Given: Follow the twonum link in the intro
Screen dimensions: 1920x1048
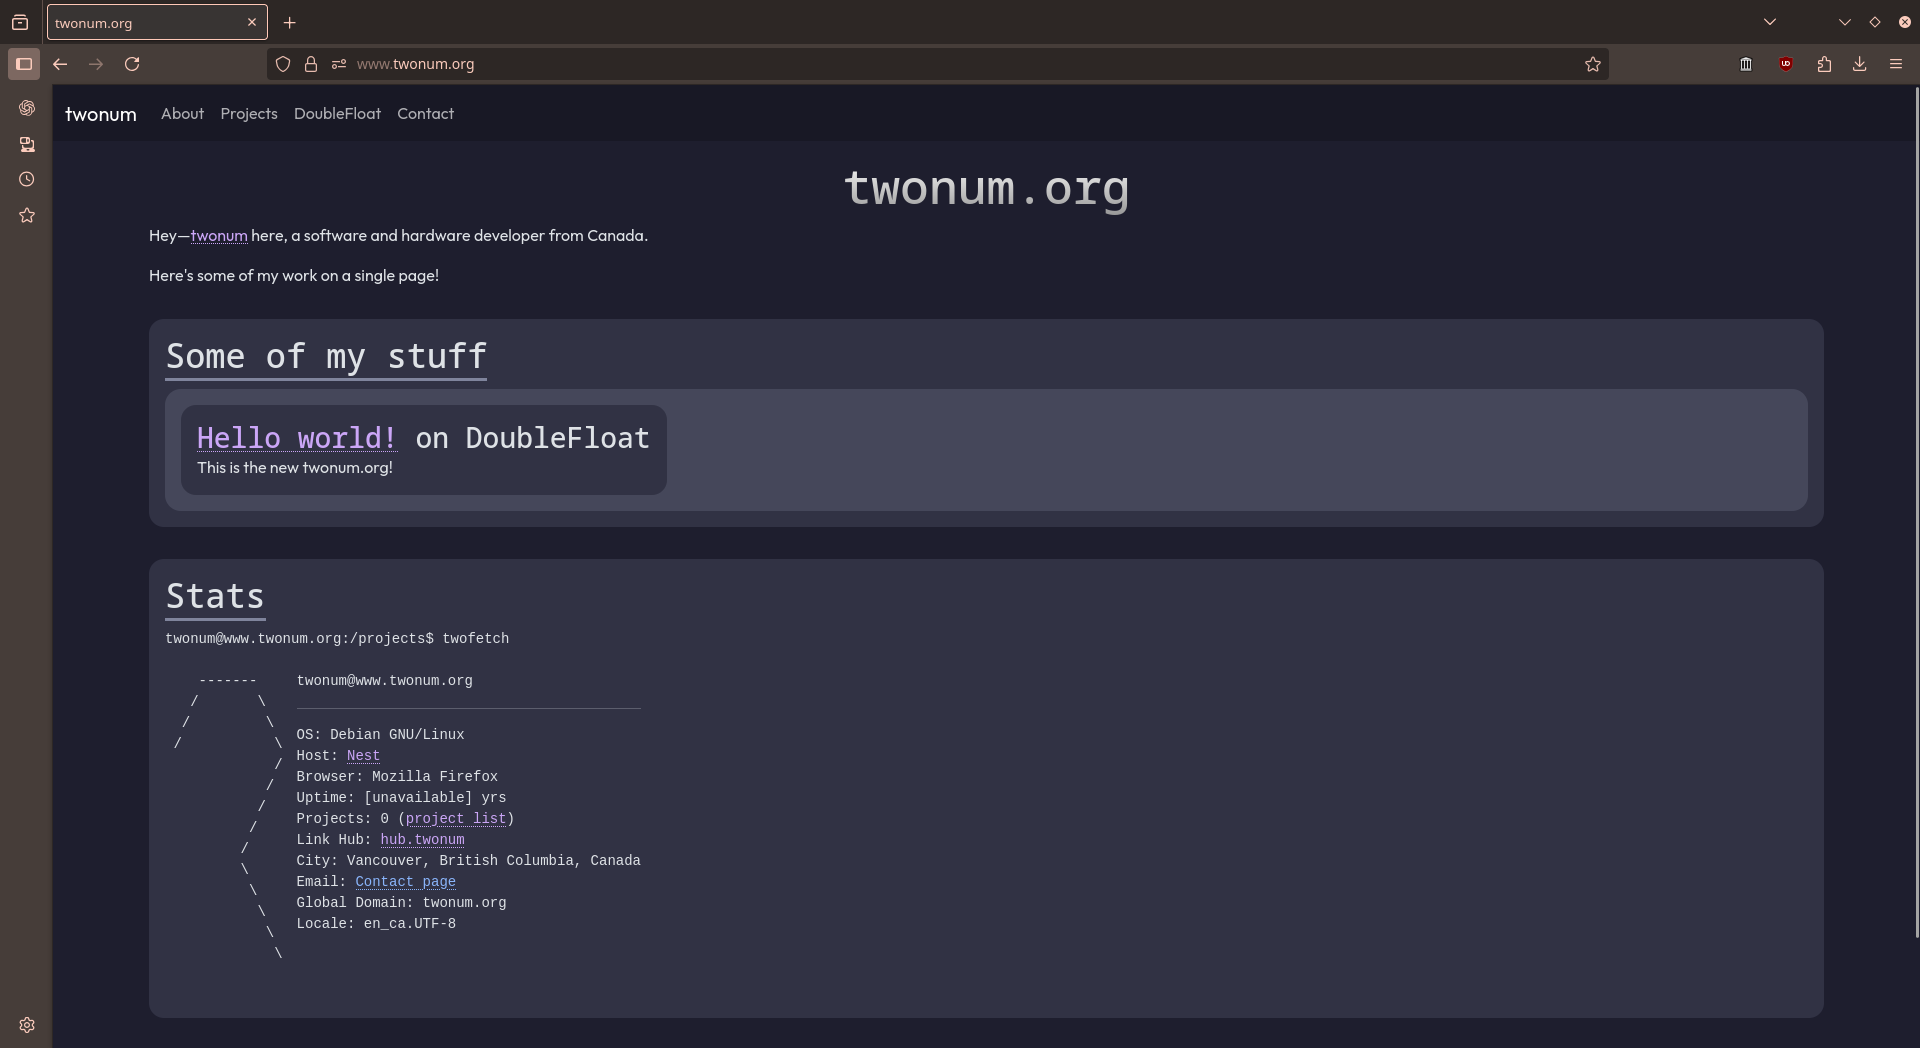Looking at the screenshot, I should coord(219,236).
